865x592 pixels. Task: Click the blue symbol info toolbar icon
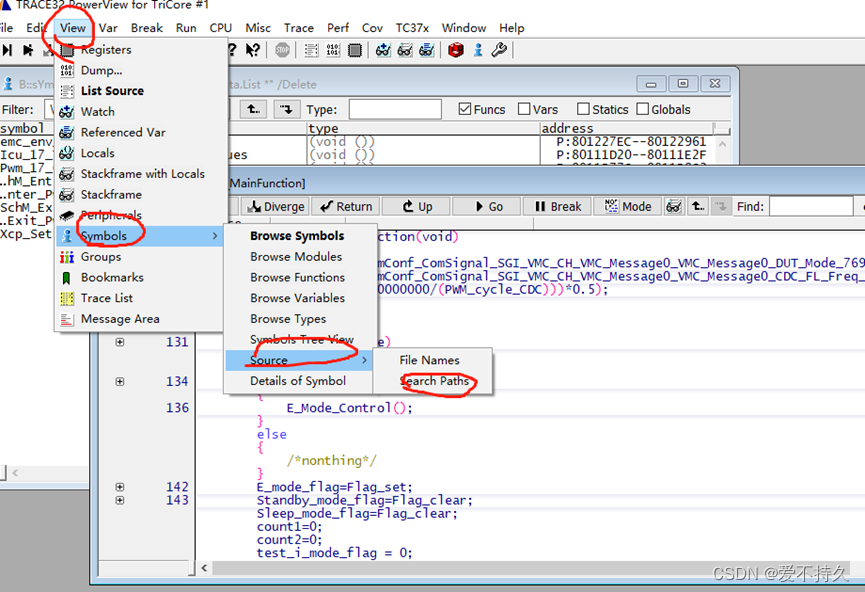(x=478, y=50)
